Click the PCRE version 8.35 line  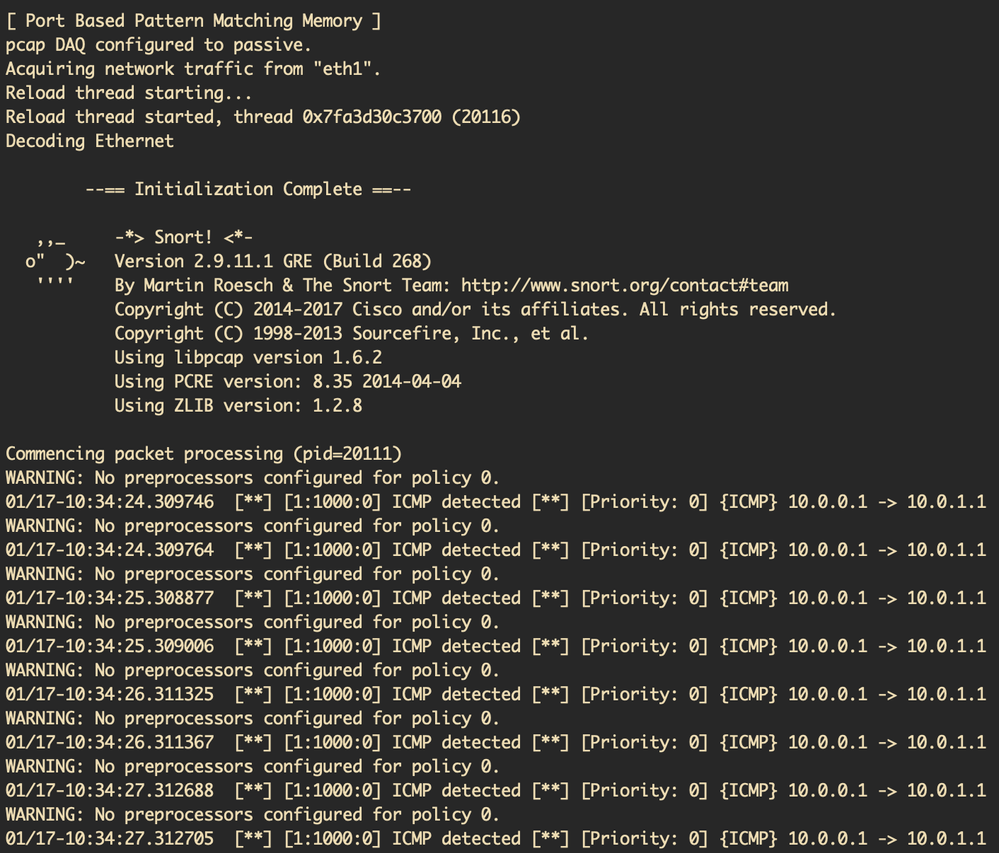(287, 382)
